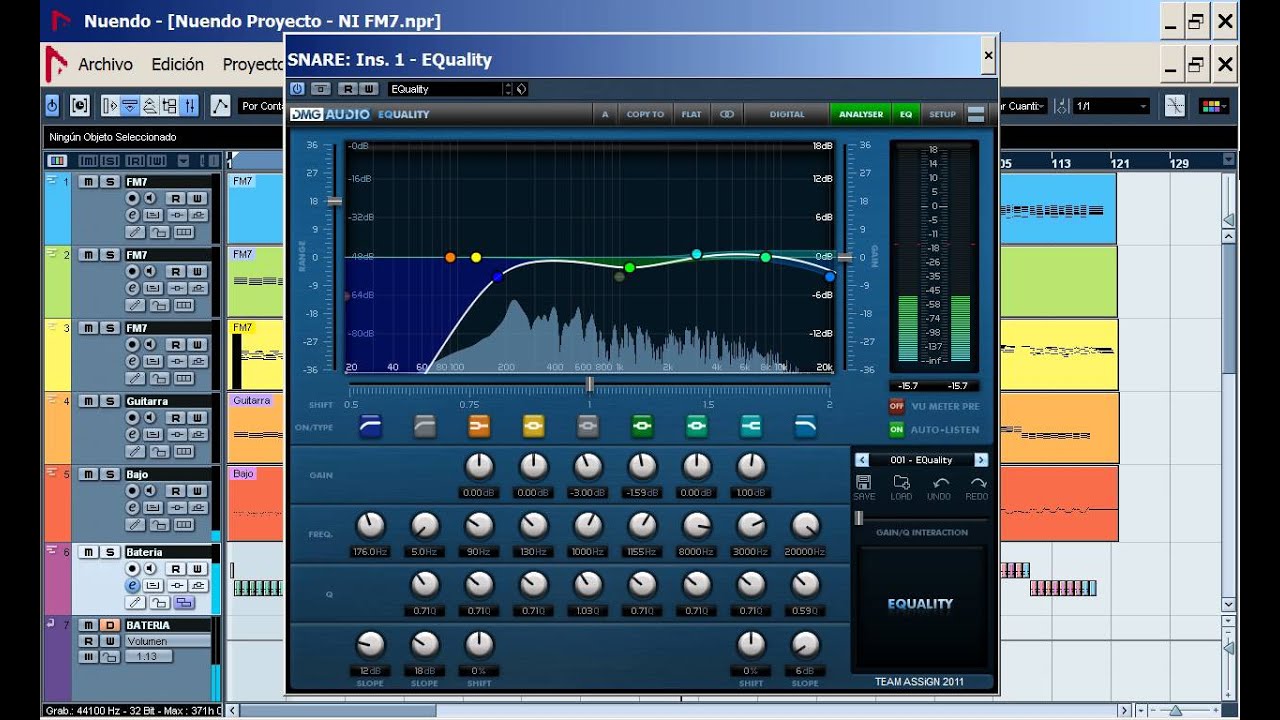
Task: Click the 176.0 Hz frequency knob
Action: click(x=370, y=525)
